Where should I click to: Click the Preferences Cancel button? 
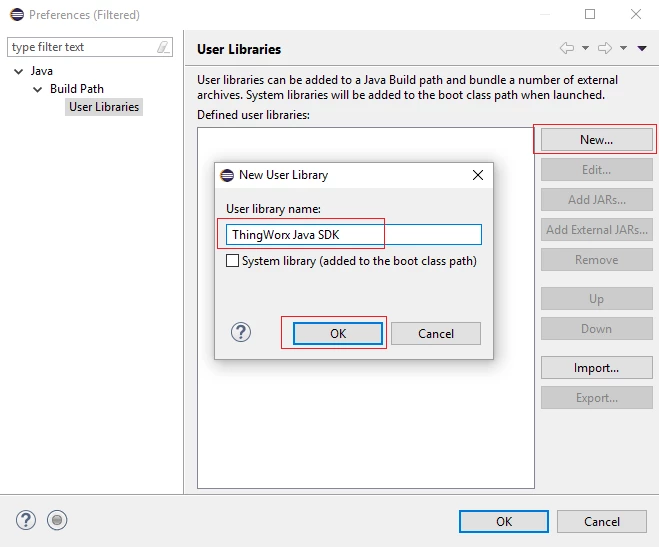[x=601, y=521]
